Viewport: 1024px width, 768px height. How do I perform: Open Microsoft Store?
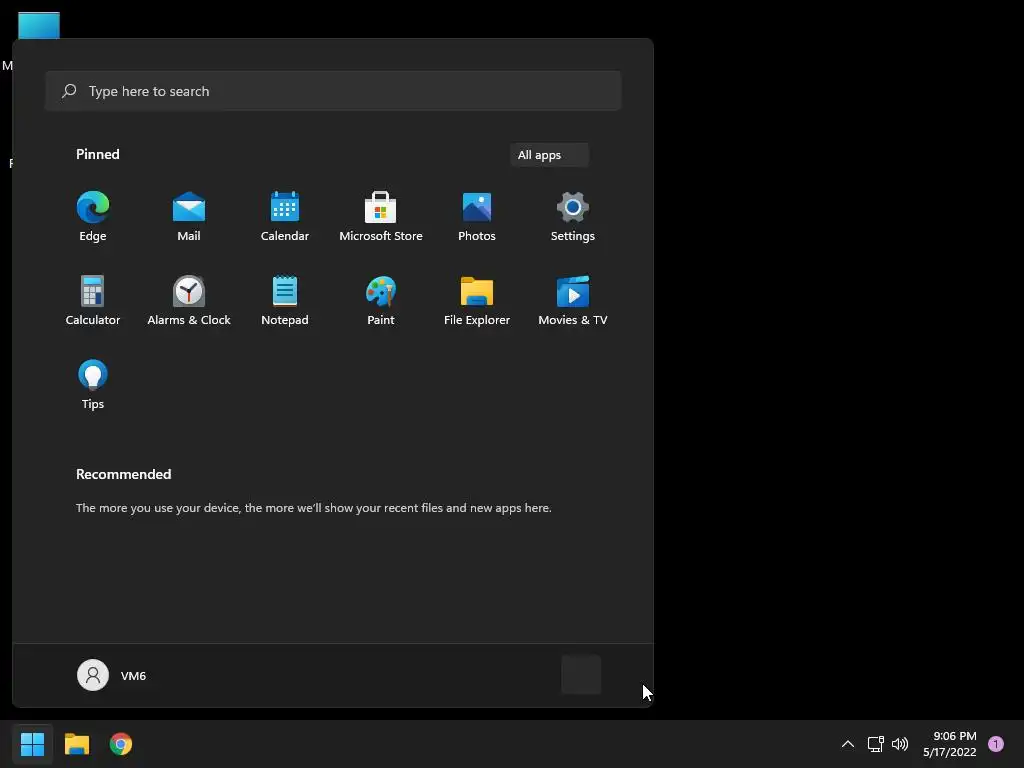point(381,217)
